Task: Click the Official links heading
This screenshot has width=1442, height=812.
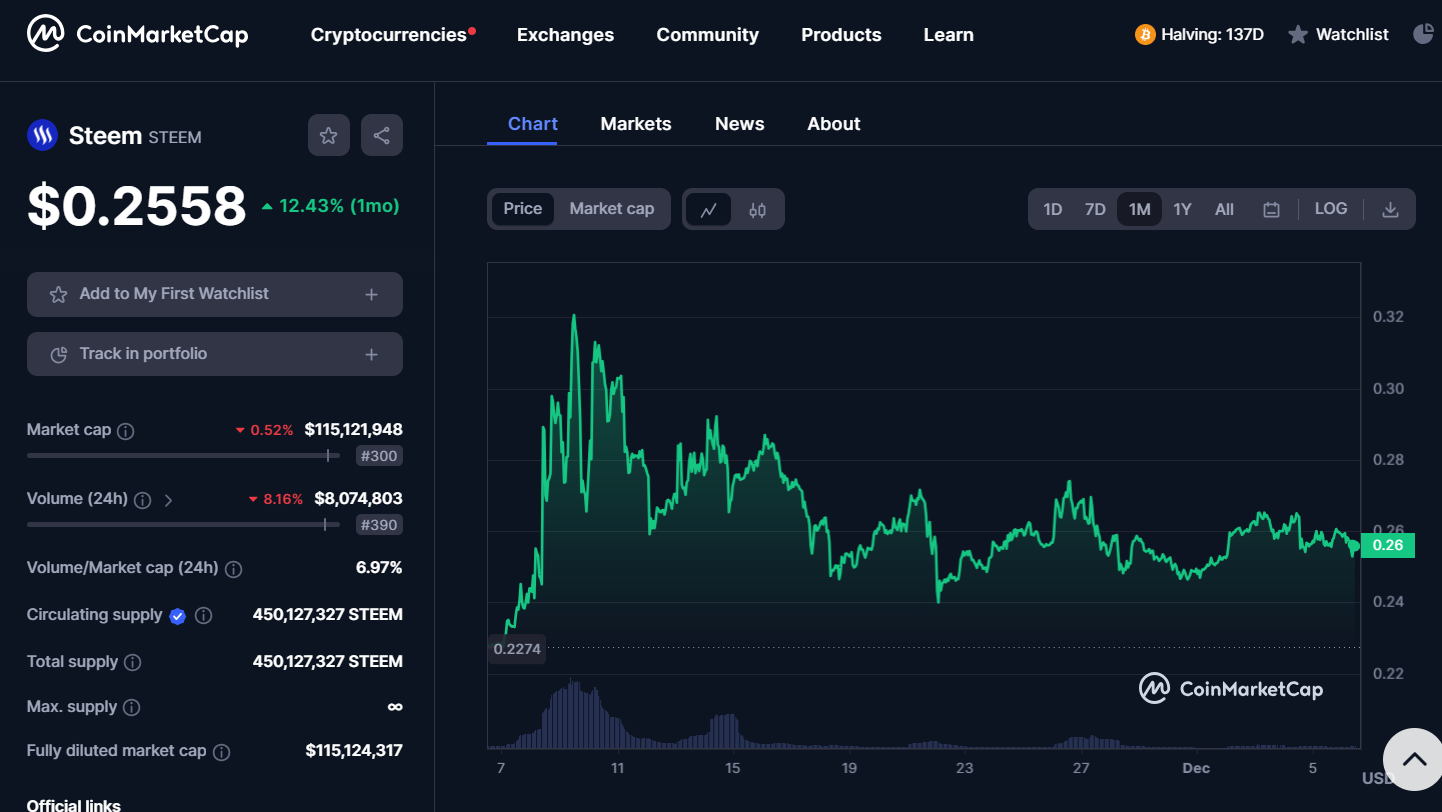Action: pos(74,805)
